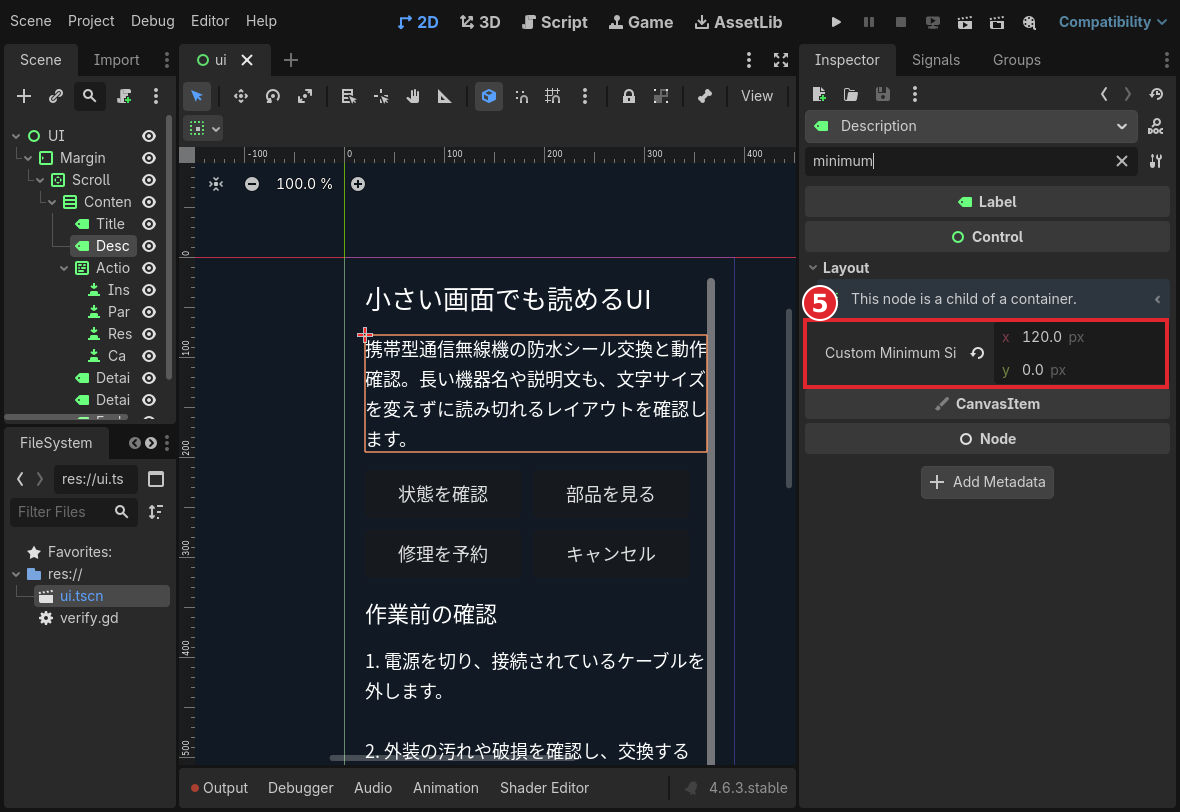Open object history icon in Inspector
This screenshot has height=812, width=1180.
[1157, 94]
